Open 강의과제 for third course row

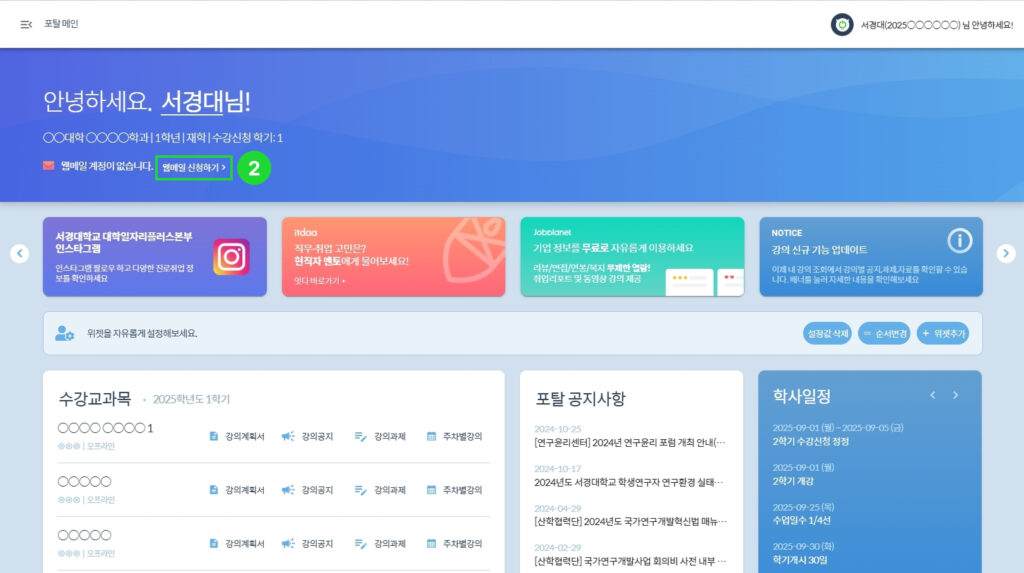380,544
